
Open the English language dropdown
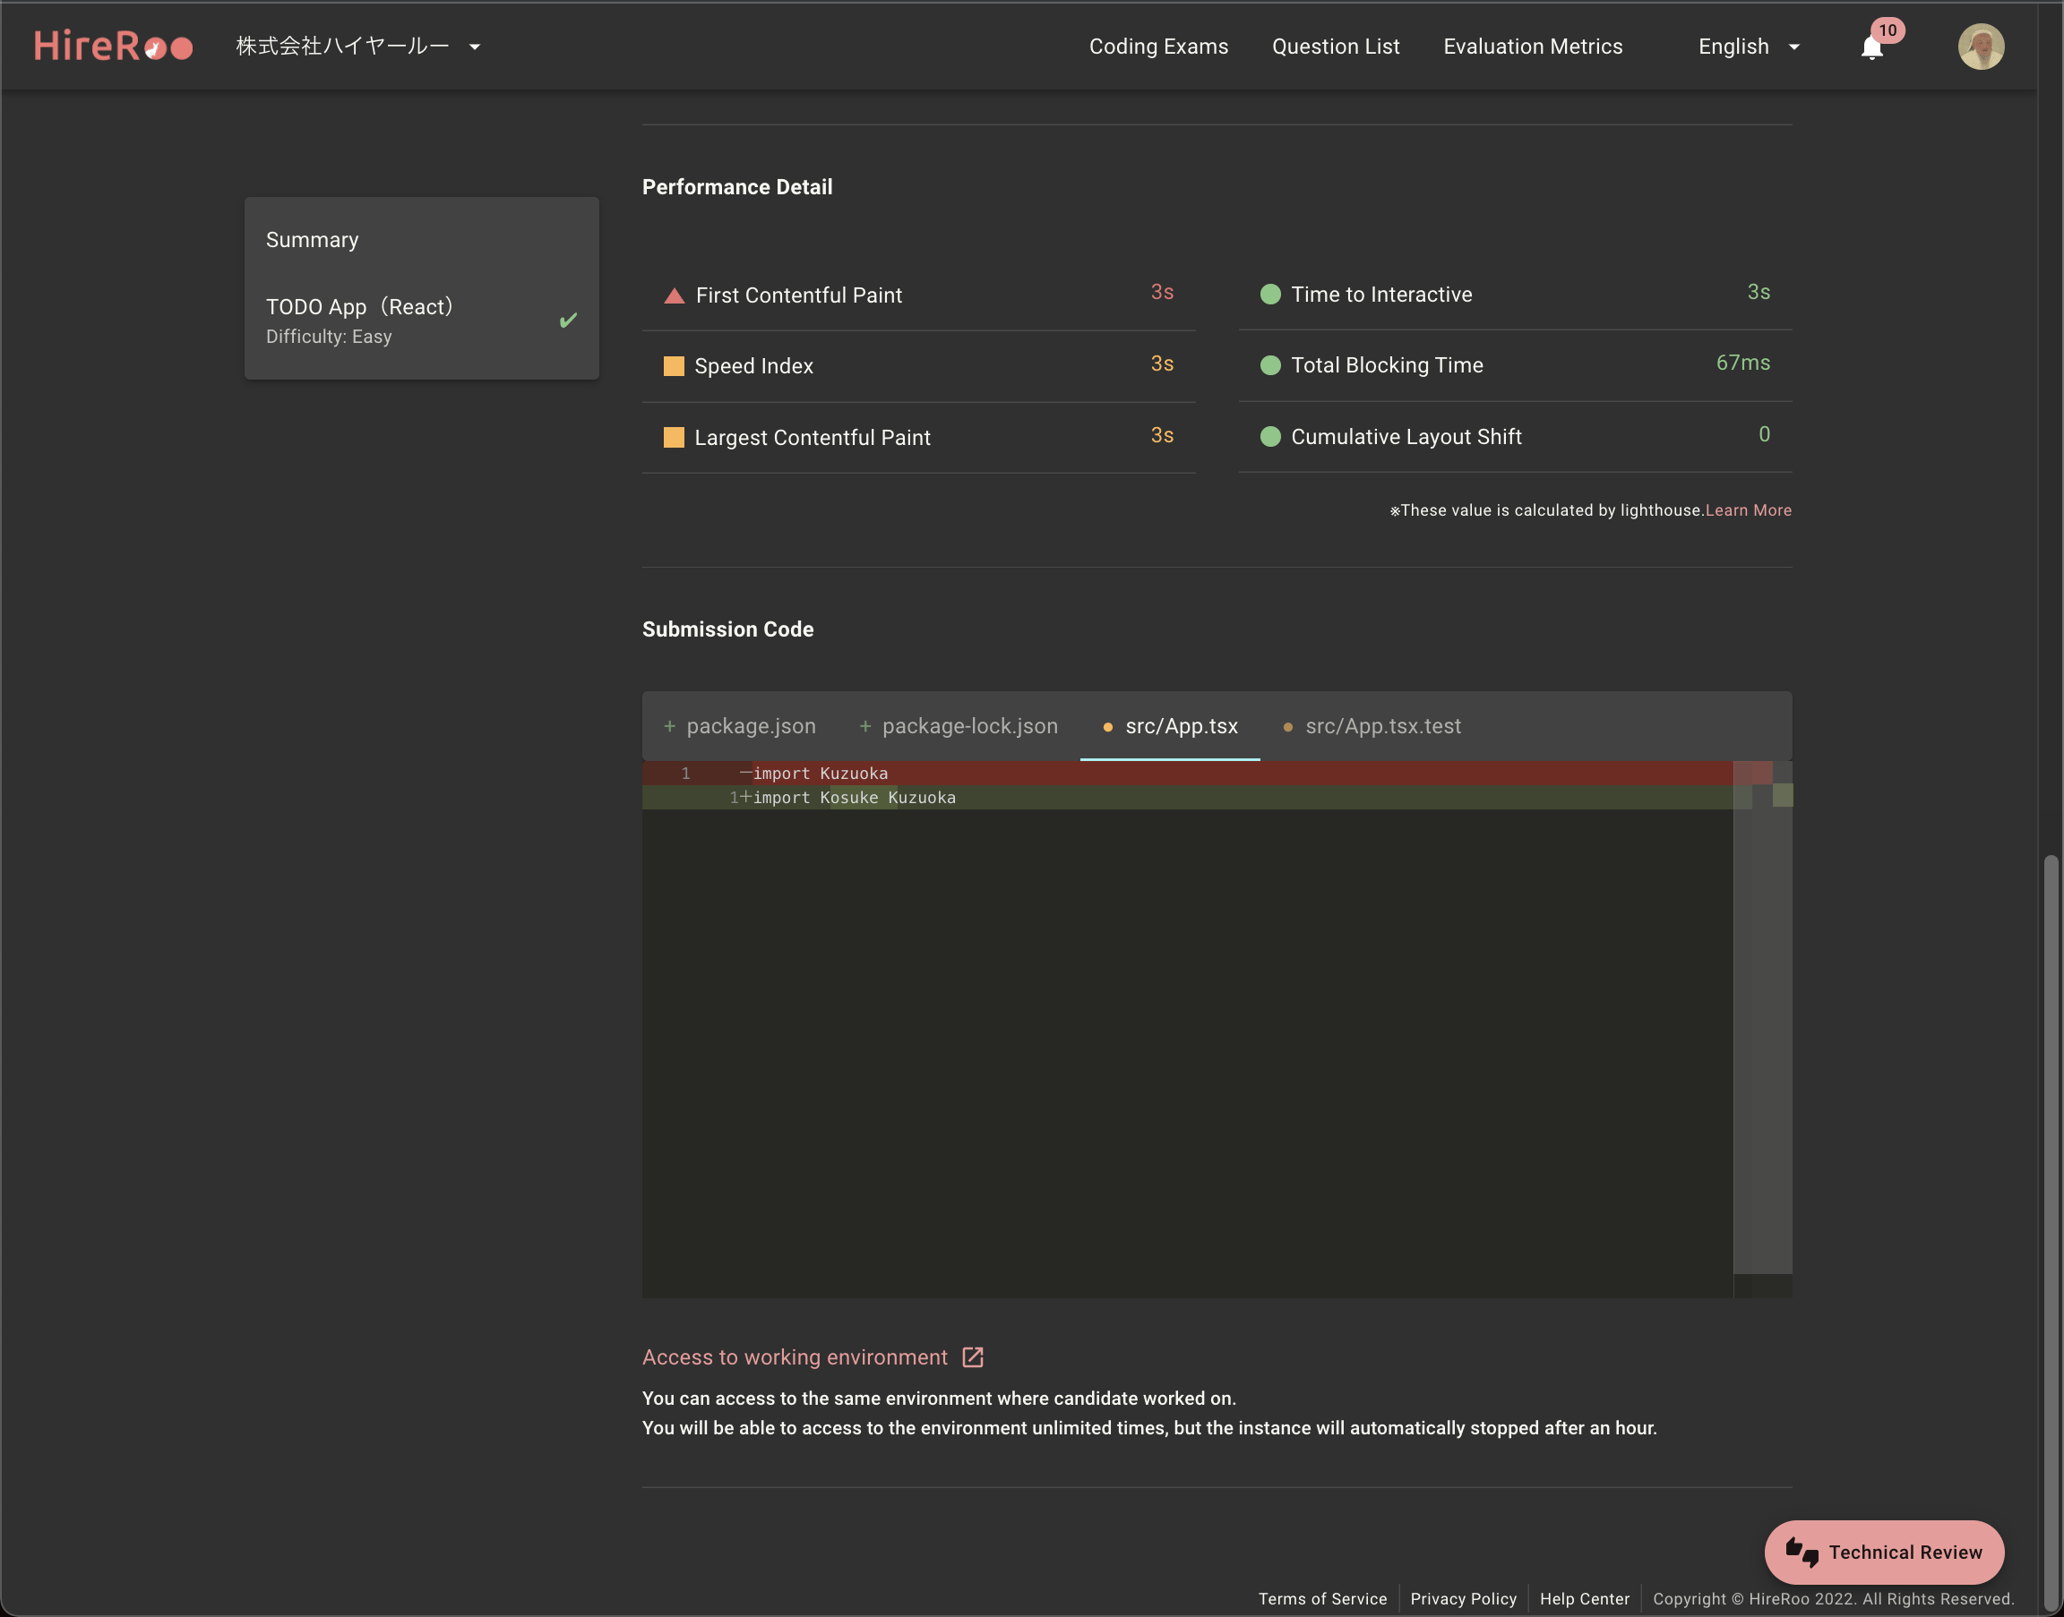pos(1749,46)
